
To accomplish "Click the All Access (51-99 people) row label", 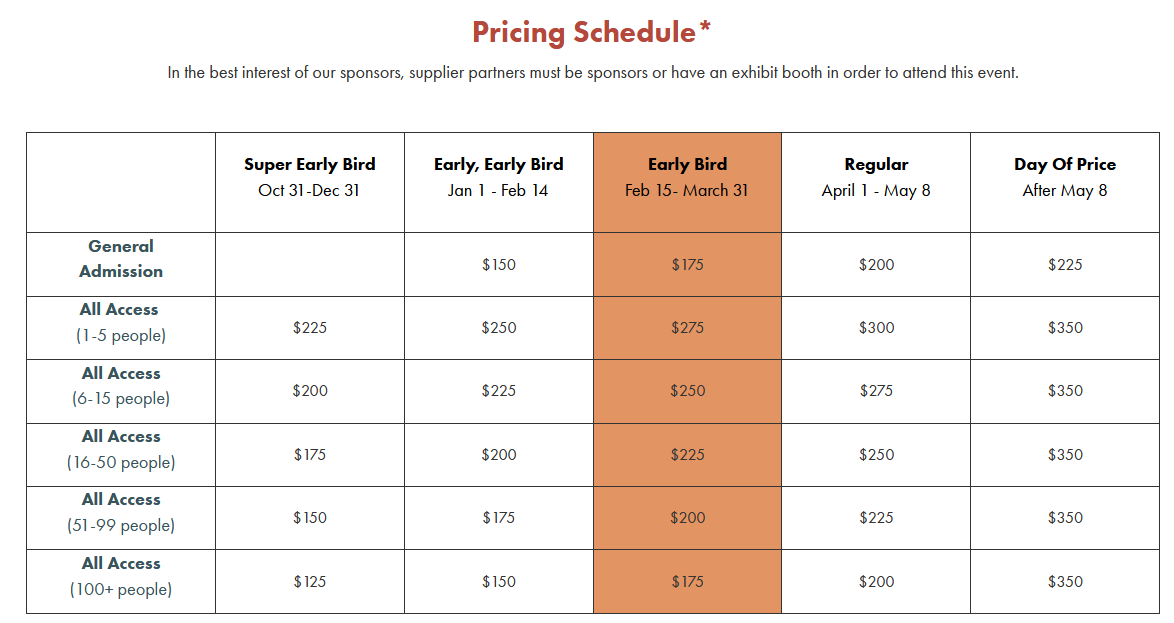I will pyautogui.click(x=121, y=512).
